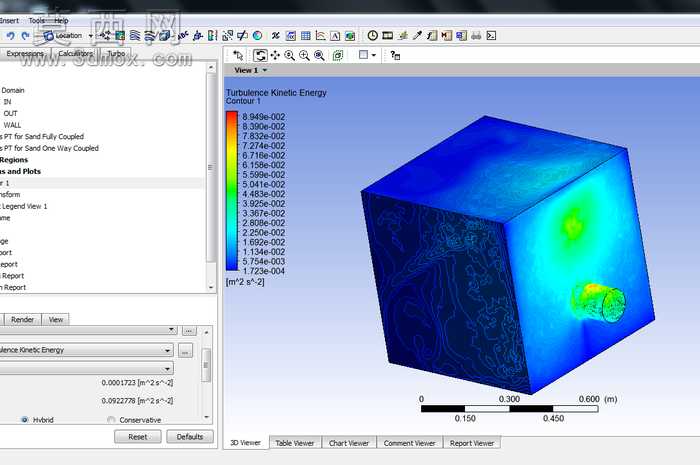Open the Function Calculator icon

[432, 36]
